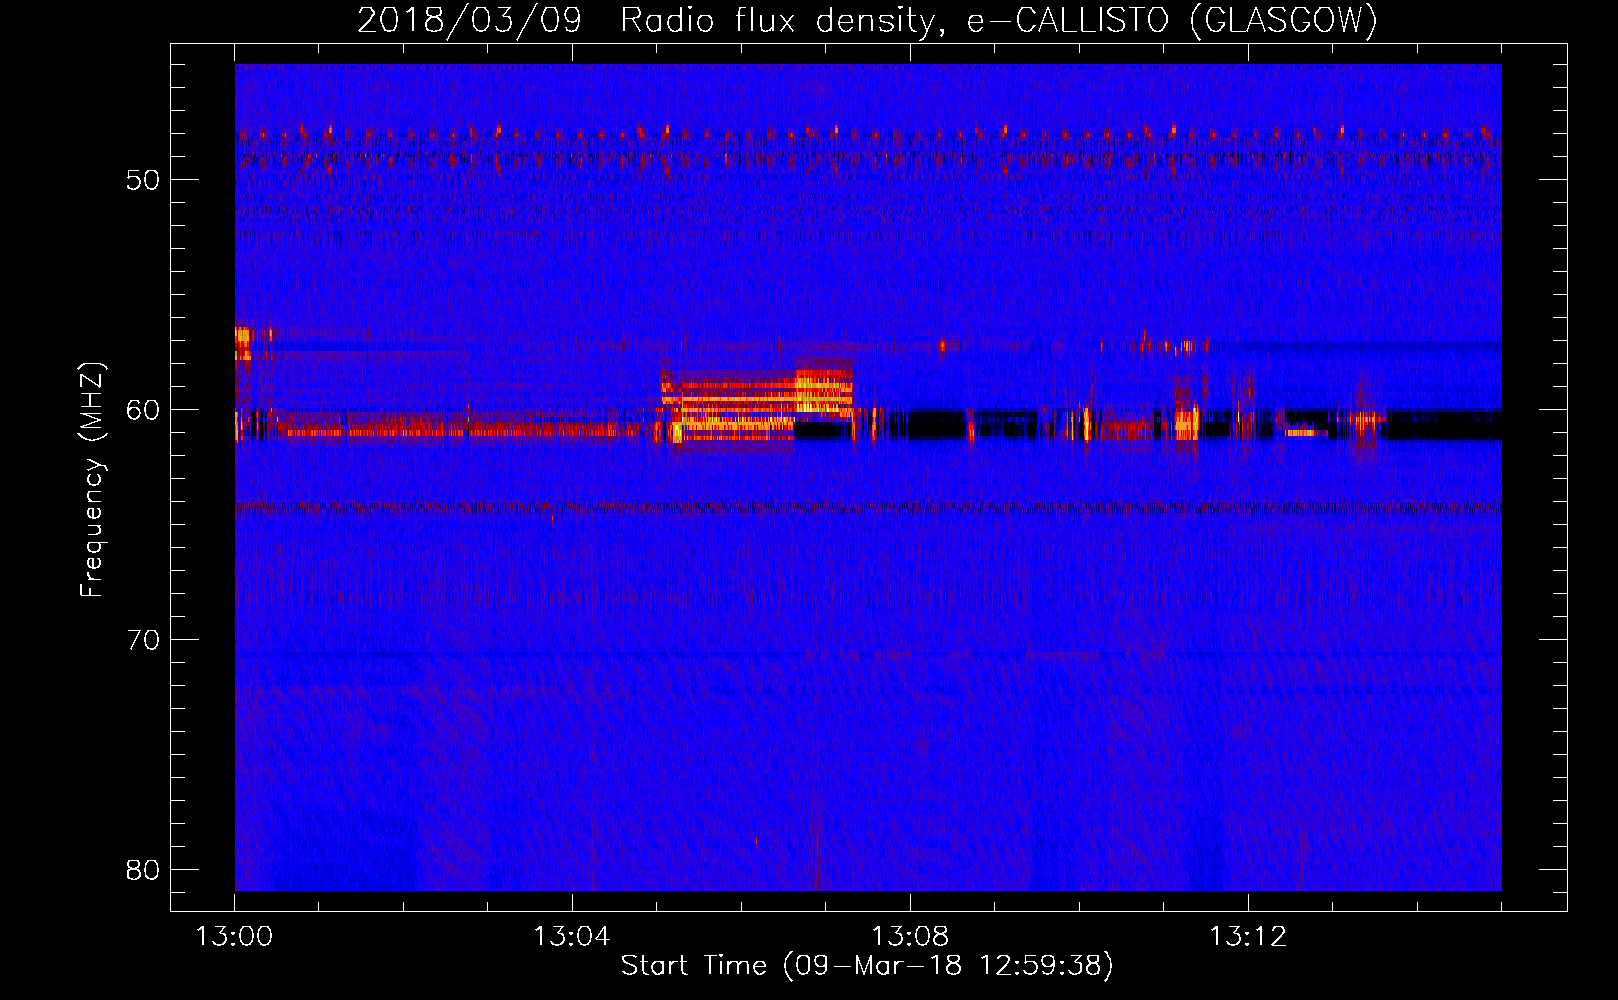Click the 13:00 time tick label
Viewport: 1618px width, 1000px height.
pyautogui.click(x=234, y=937)
